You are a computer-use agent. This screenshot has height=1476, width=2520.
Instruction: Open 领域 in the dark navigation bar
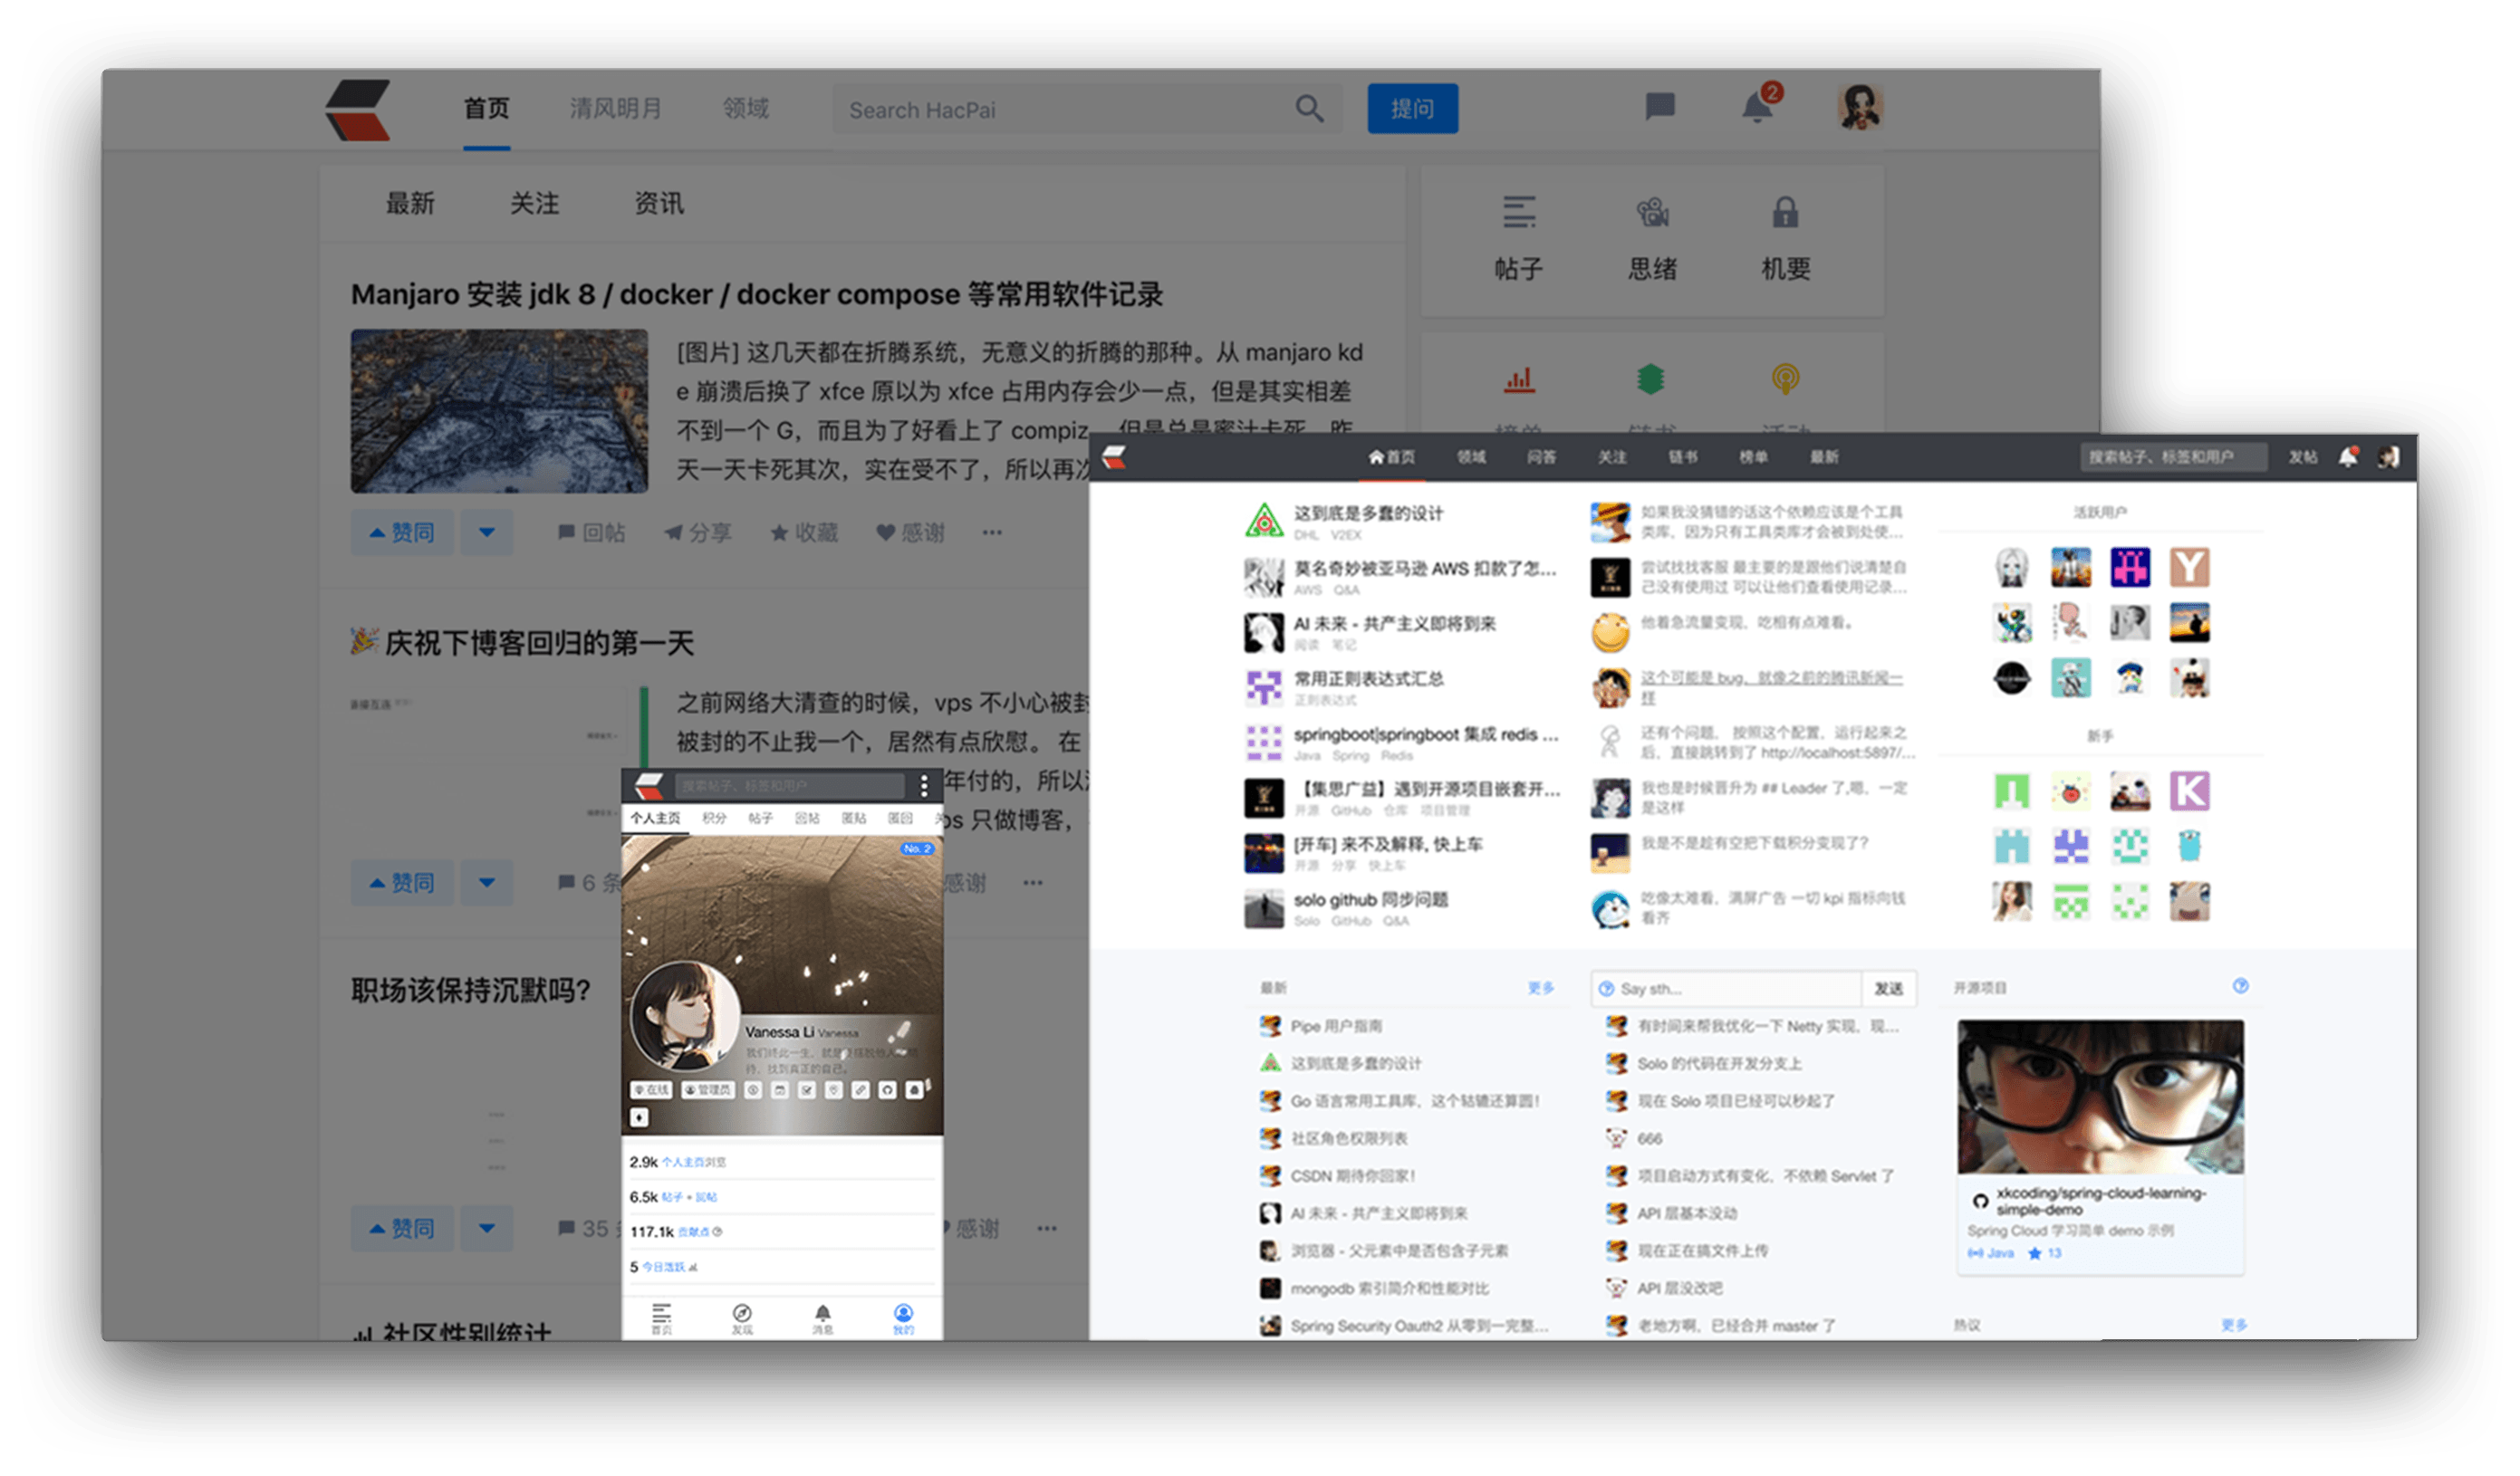pyautogui.click(x=1471, y=457)
